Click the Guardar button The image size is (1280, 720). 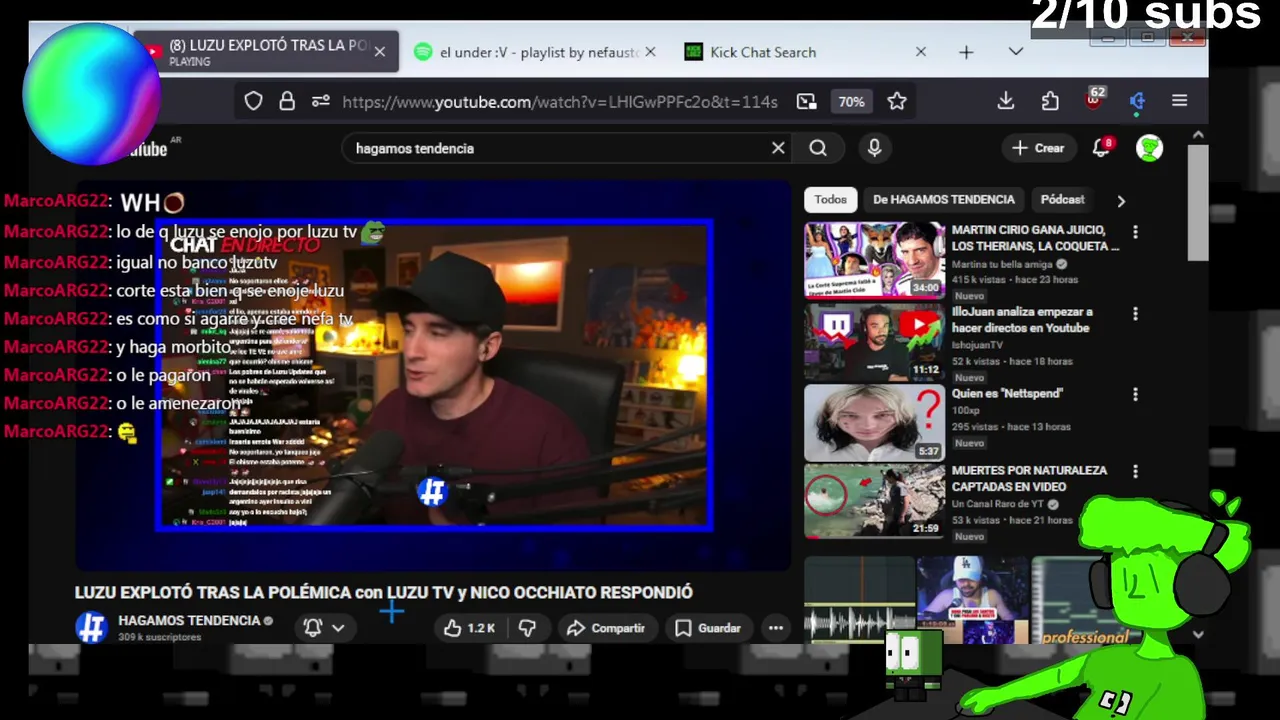(x=708, y=628)
